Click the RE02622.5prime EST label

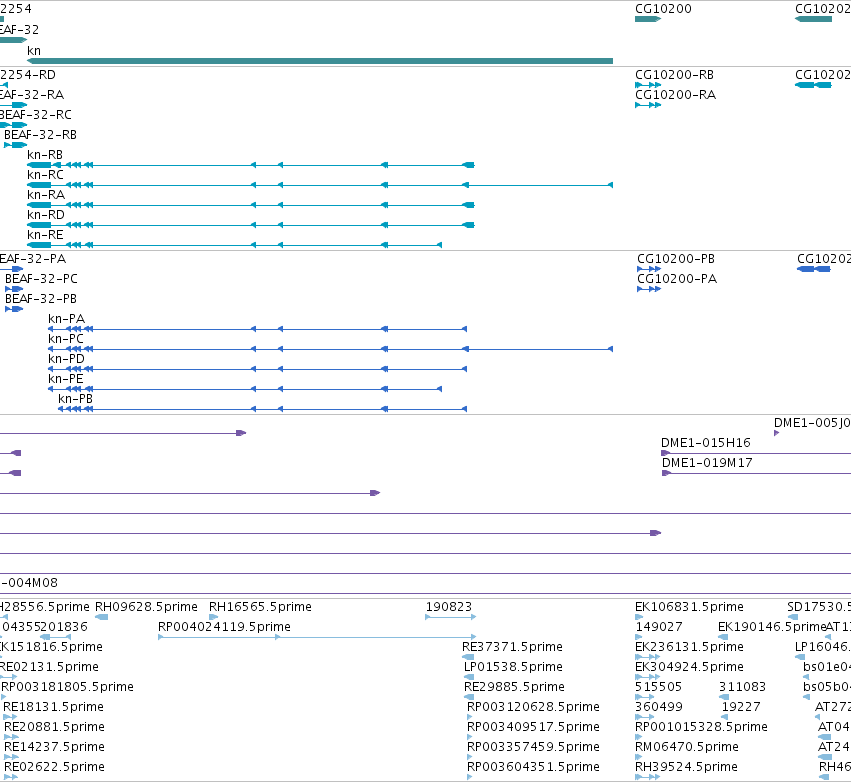(x=54, y=767)
